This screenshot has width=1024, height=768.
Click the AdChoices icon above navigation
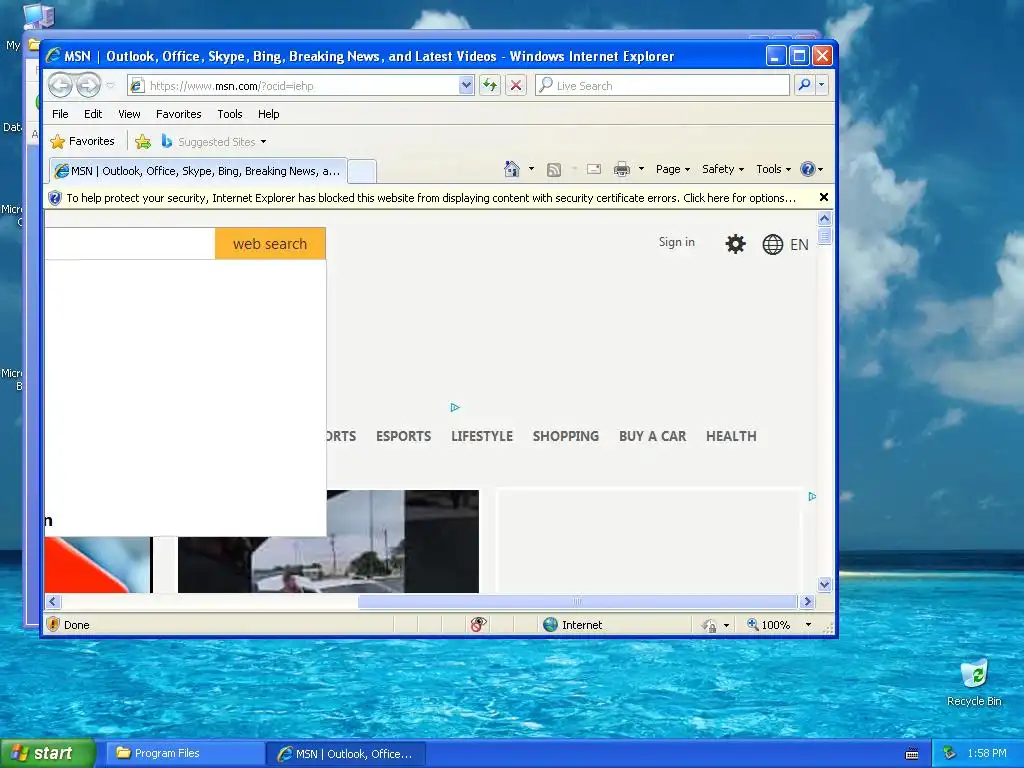pyautogui.click(x=455, y=408)
